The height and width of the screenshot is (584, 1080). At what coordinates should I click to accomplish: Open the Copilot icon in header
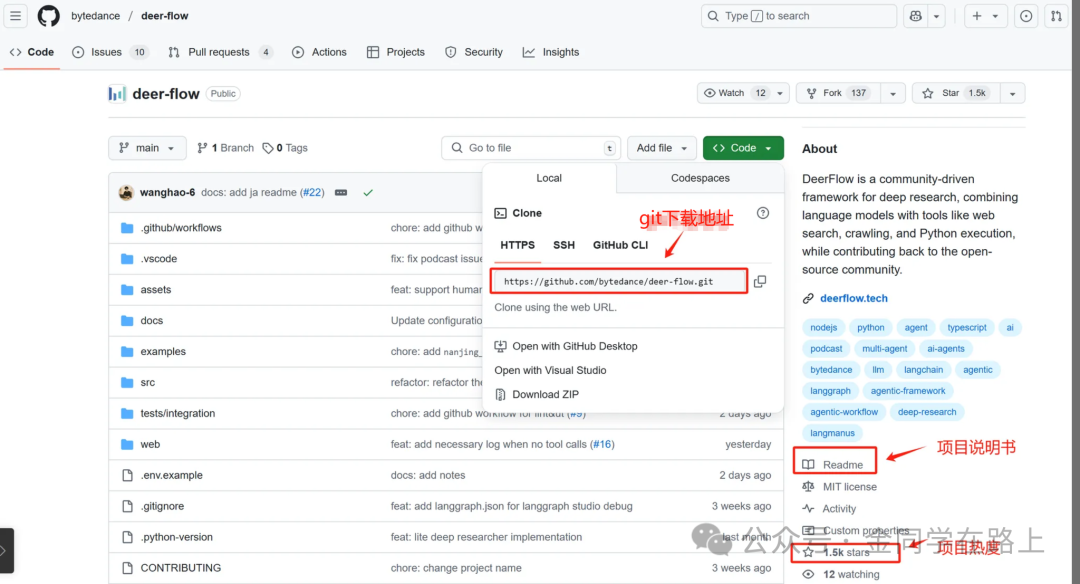pos(915,16)
